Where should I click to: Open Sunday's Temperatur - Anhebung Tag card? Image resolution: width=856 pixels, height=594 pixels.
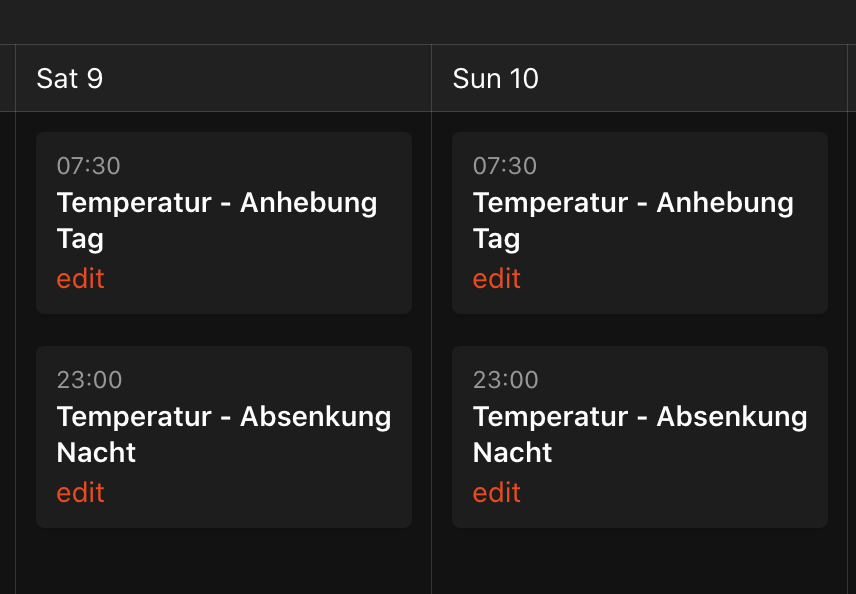click(x=639, y=220)
